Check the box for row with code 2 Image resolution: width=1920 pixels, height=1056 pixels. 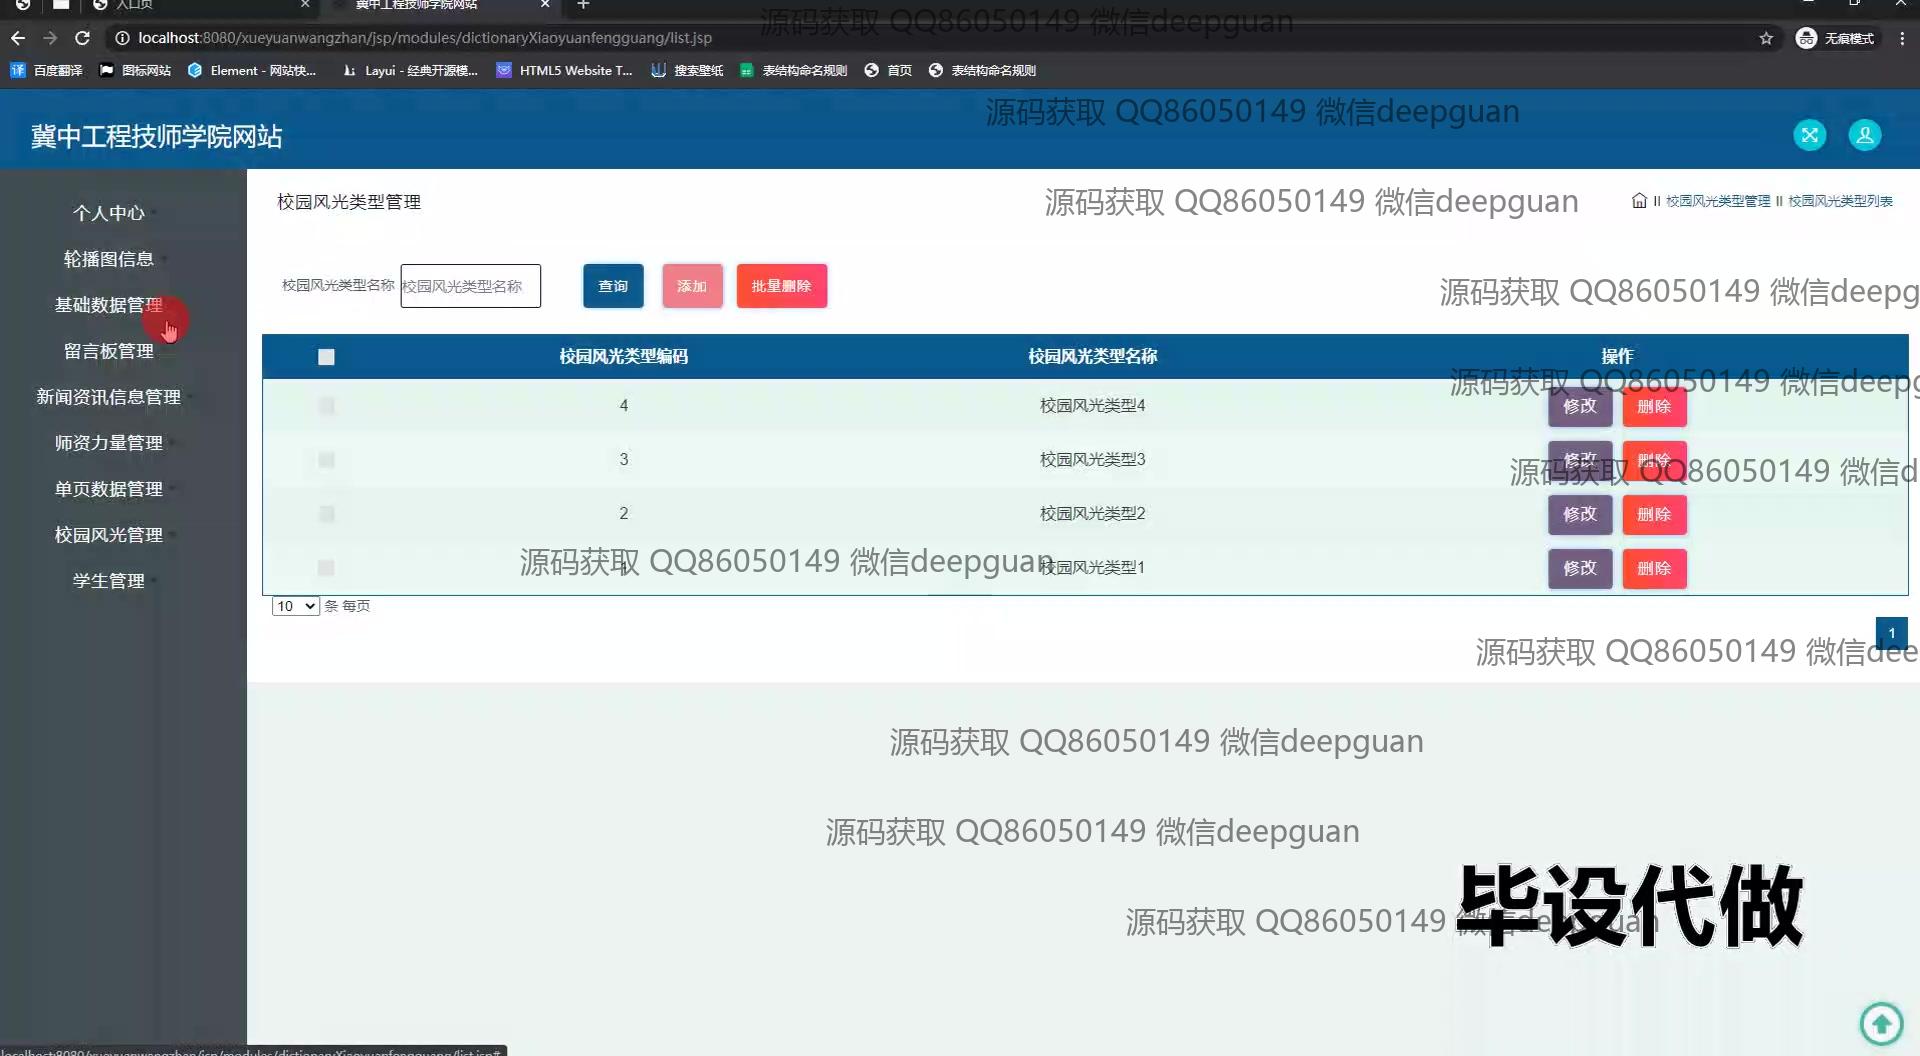pos(326,514)
